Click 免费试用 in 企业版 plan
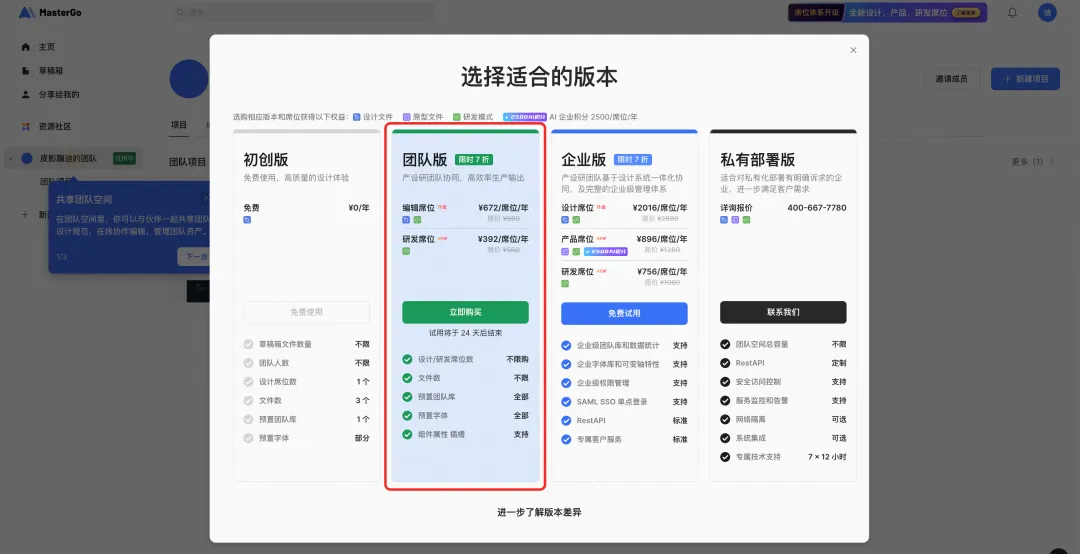The image size is (1080, 554). click(x=624, y=313)
